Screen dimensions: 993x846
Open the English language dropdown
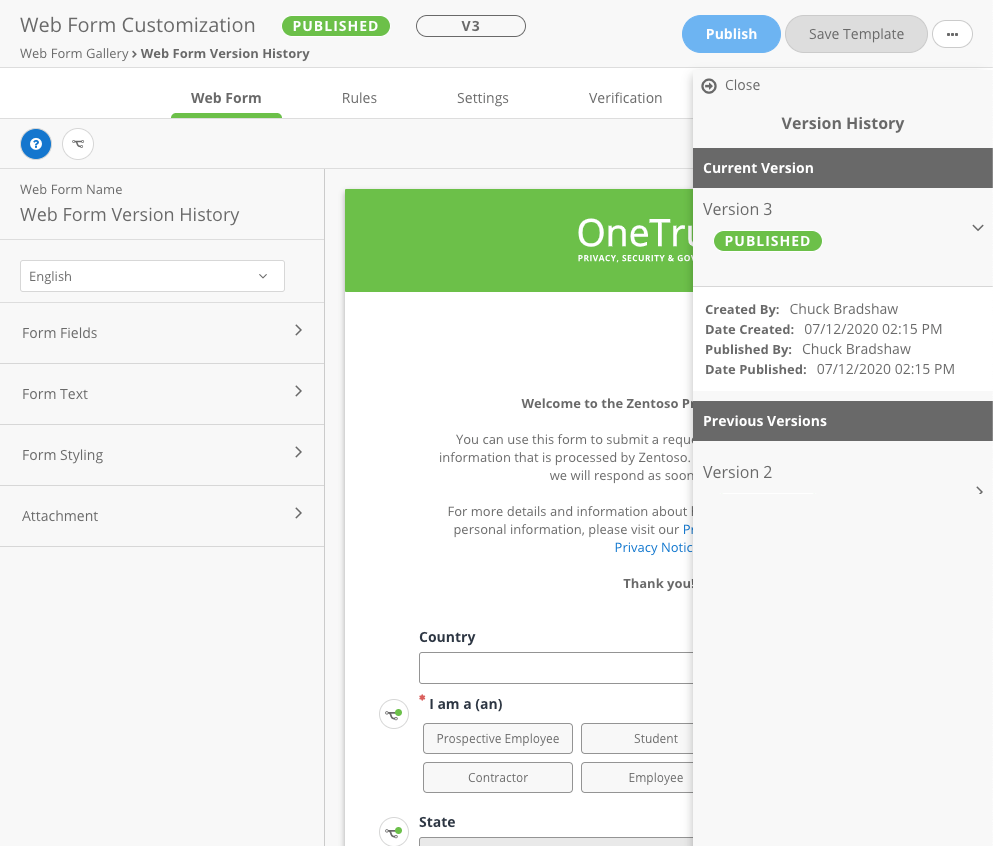point(152,276)
